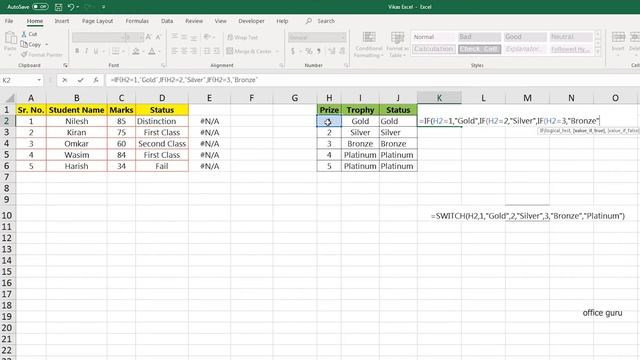Toggle Italic formatting

coord(86,51)
